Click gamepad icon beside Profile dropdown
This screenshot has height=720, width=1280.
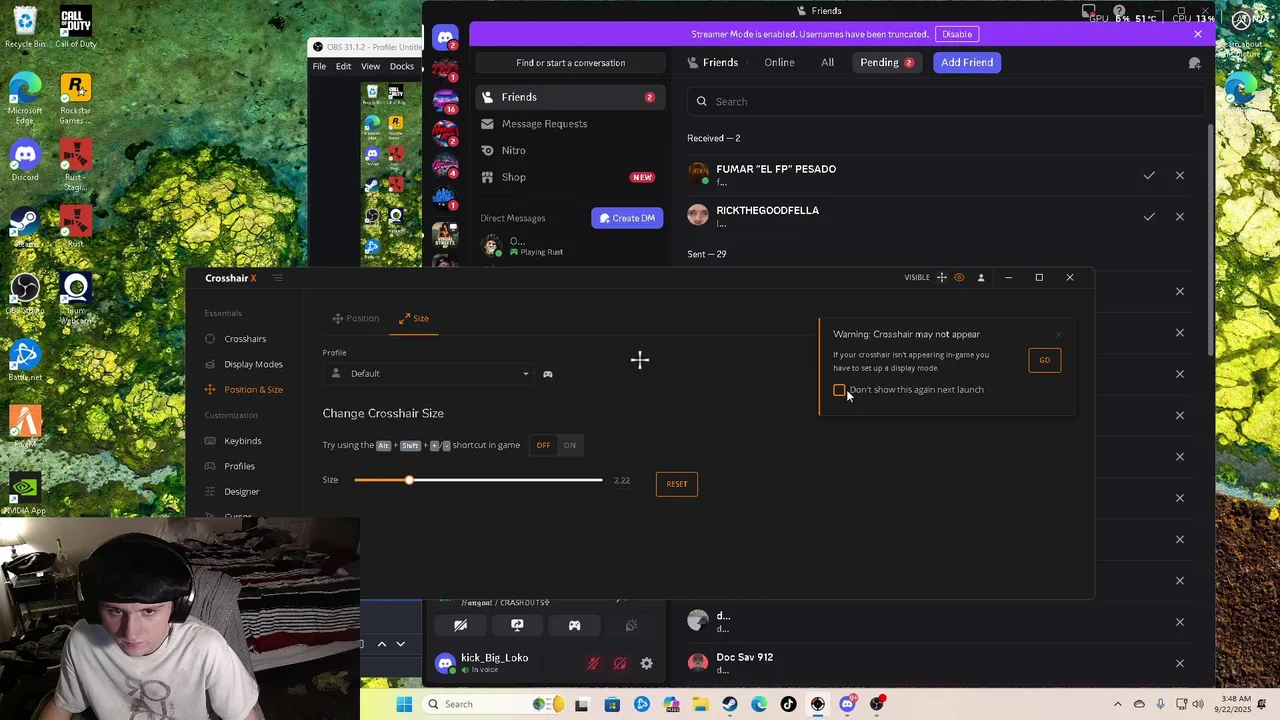click(x=547, y=374)
